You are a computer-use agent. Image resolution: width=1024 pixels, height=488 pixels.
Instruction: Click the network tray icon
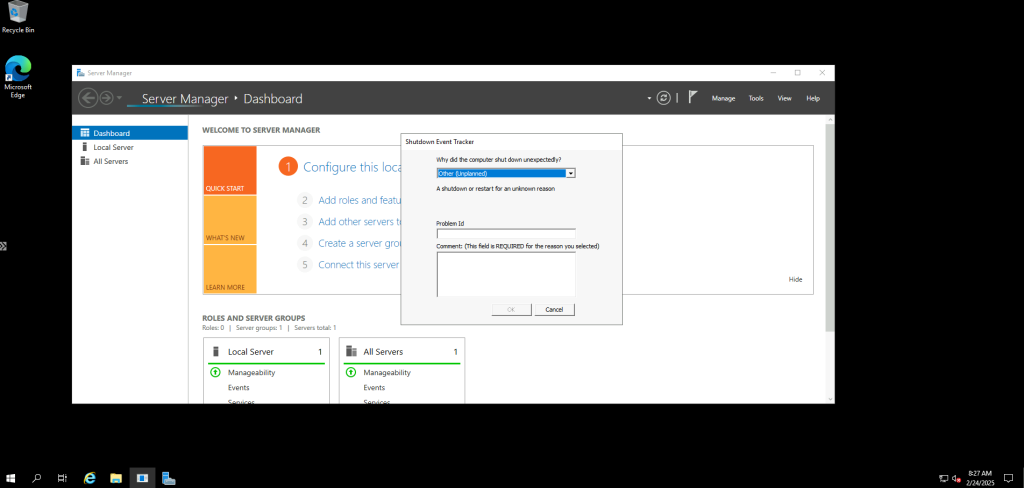click(943, 478)
